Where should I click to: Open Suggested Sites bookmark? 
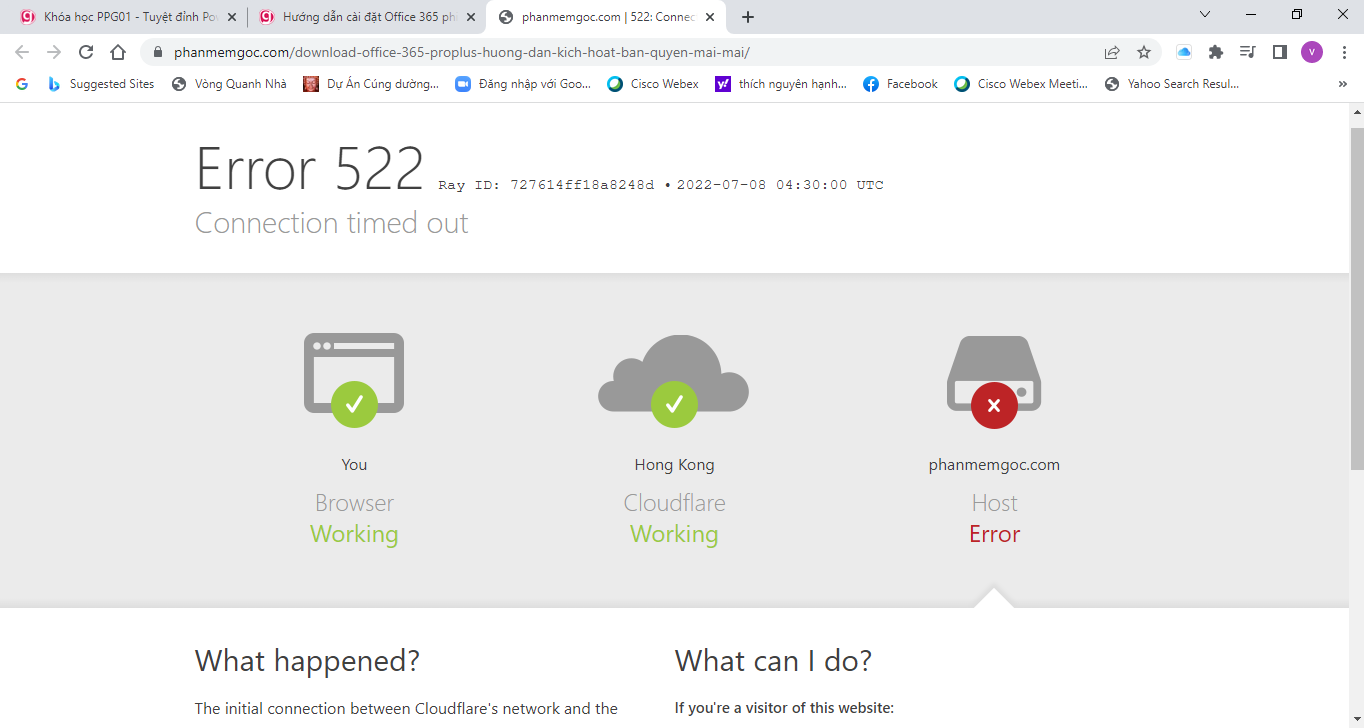[101, 84]
